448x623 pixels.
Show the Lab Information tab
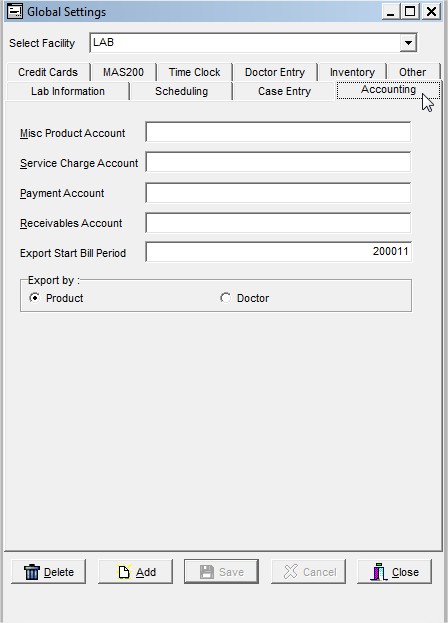coord(68,91)
